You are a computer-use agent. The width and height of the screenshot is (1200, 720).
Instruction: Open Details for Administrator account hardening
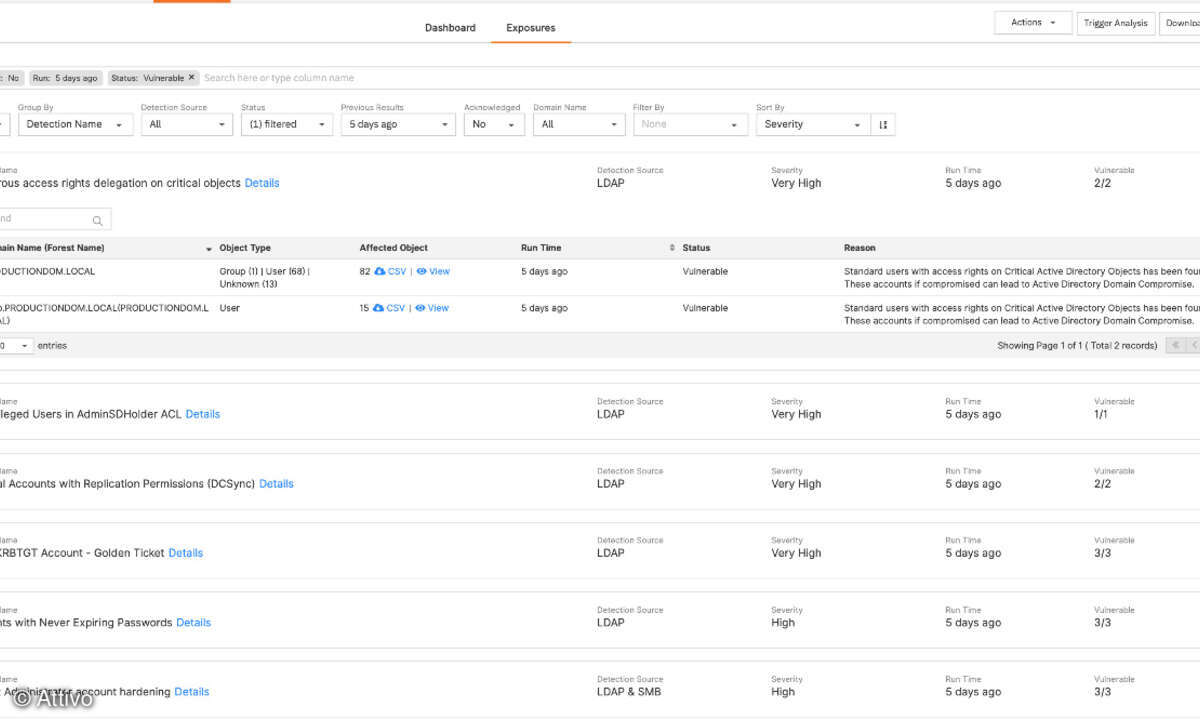tap(192, 691)
